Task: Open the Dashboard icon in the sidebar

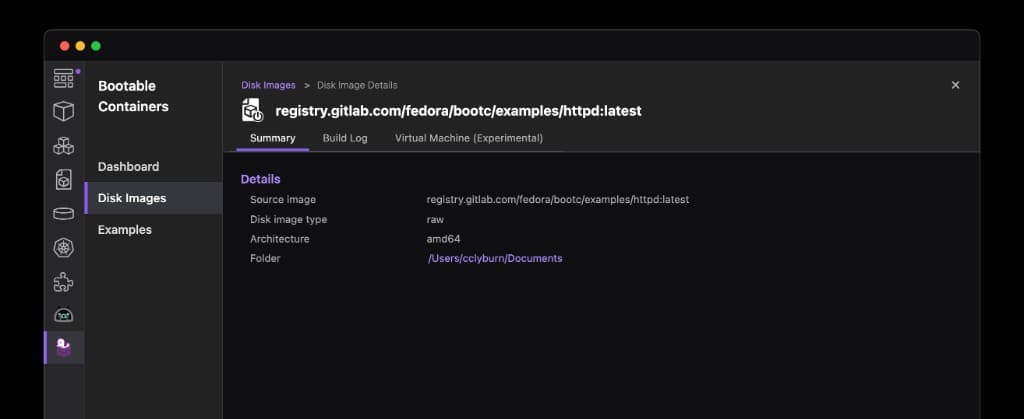Action: (63, 79)
